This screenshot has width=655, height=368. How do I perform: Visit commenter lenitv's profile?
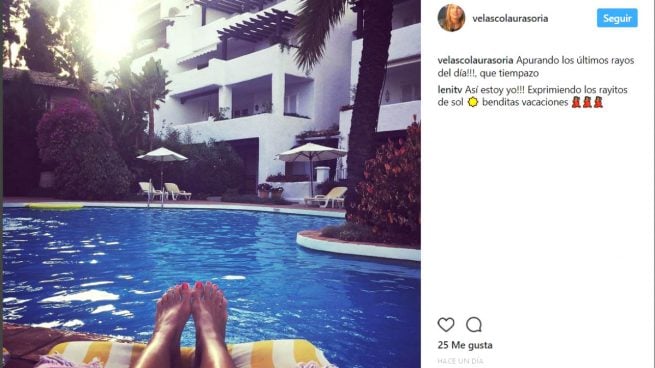coord(449,90)
